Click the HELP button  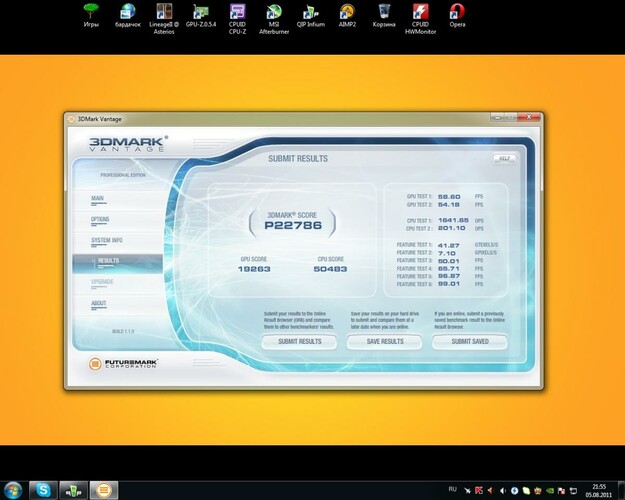pyautogui.click(x=504, y=158)
